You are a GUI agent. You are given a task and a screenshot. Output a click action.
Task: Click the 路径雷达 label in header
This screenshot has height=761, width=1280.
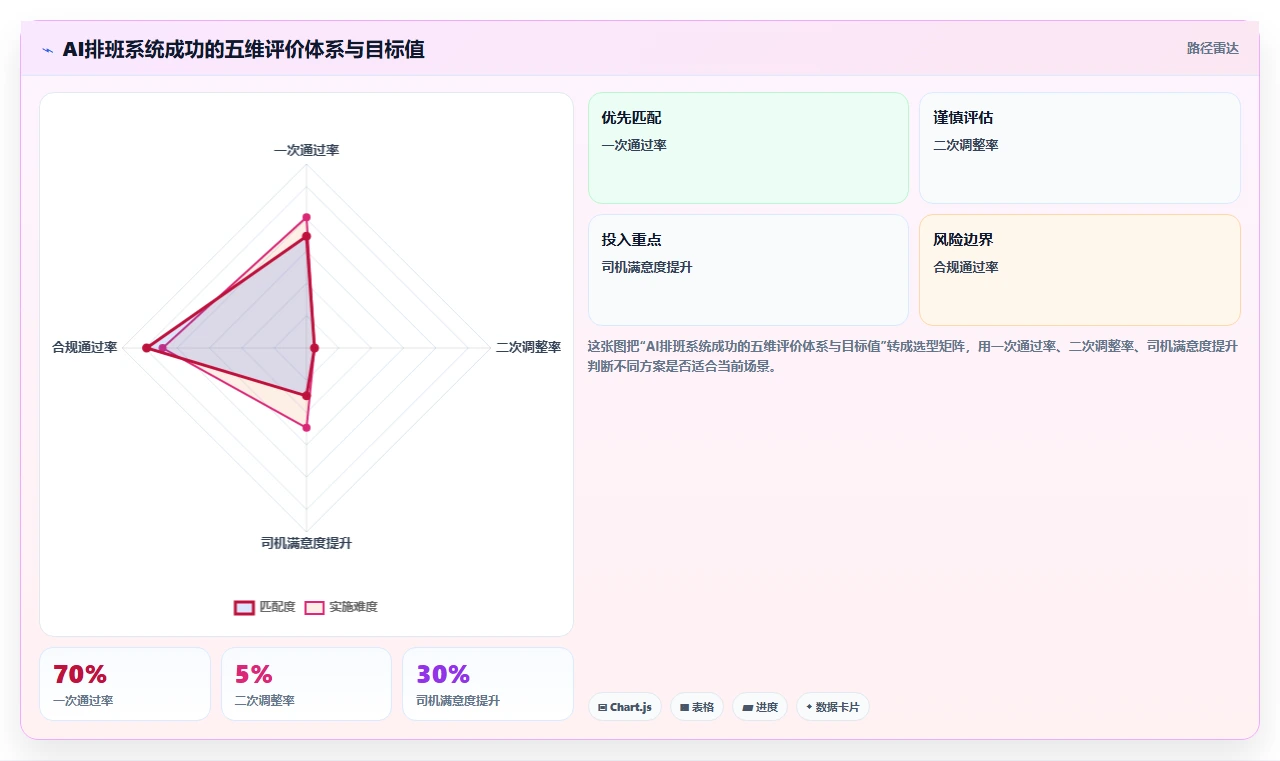[1212, 48]
